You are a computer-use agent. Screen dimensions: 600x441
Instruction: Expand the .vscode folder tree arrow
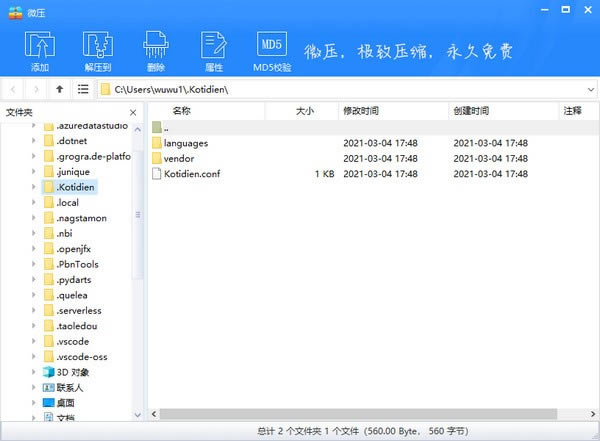point(35,342)
